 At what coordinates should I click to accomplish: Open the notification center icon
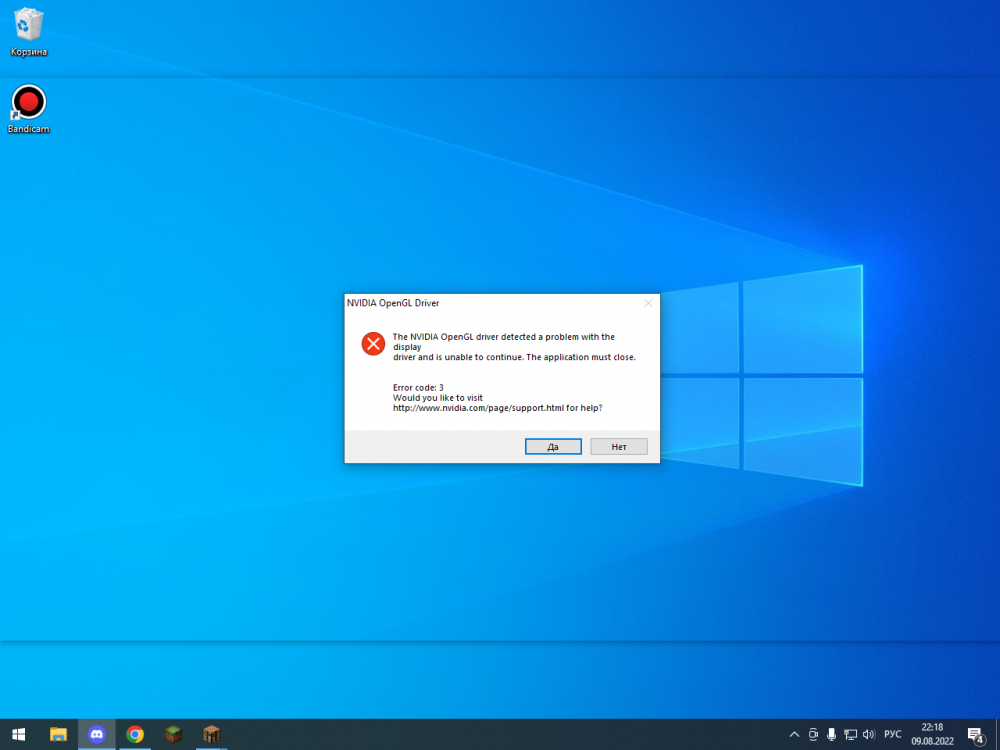tap(976, 735)
